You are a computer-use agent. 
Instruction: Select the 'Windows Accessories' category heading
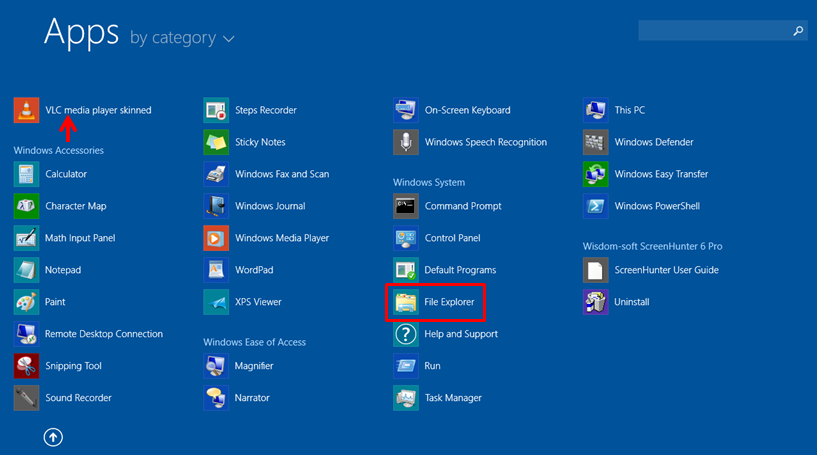click(58, 151)
